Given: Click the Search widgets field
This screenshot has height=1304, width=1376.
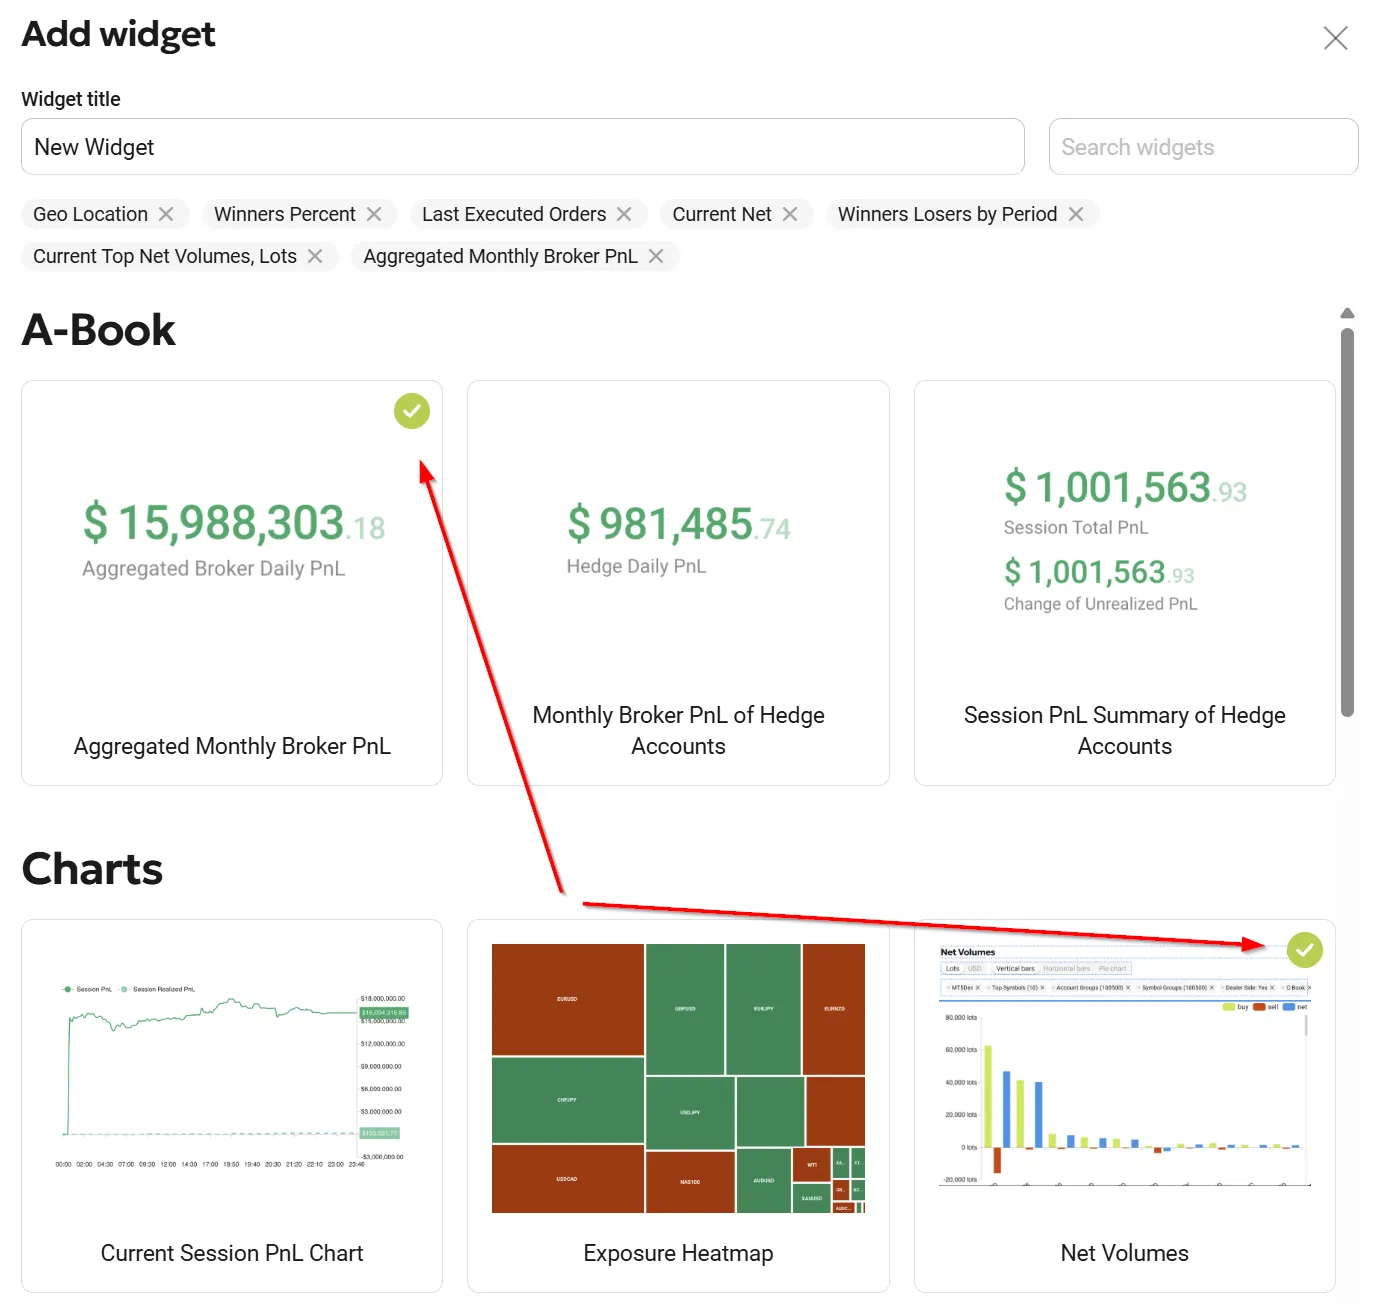Looking at the screenshot, I should (x=1204, y=147).
